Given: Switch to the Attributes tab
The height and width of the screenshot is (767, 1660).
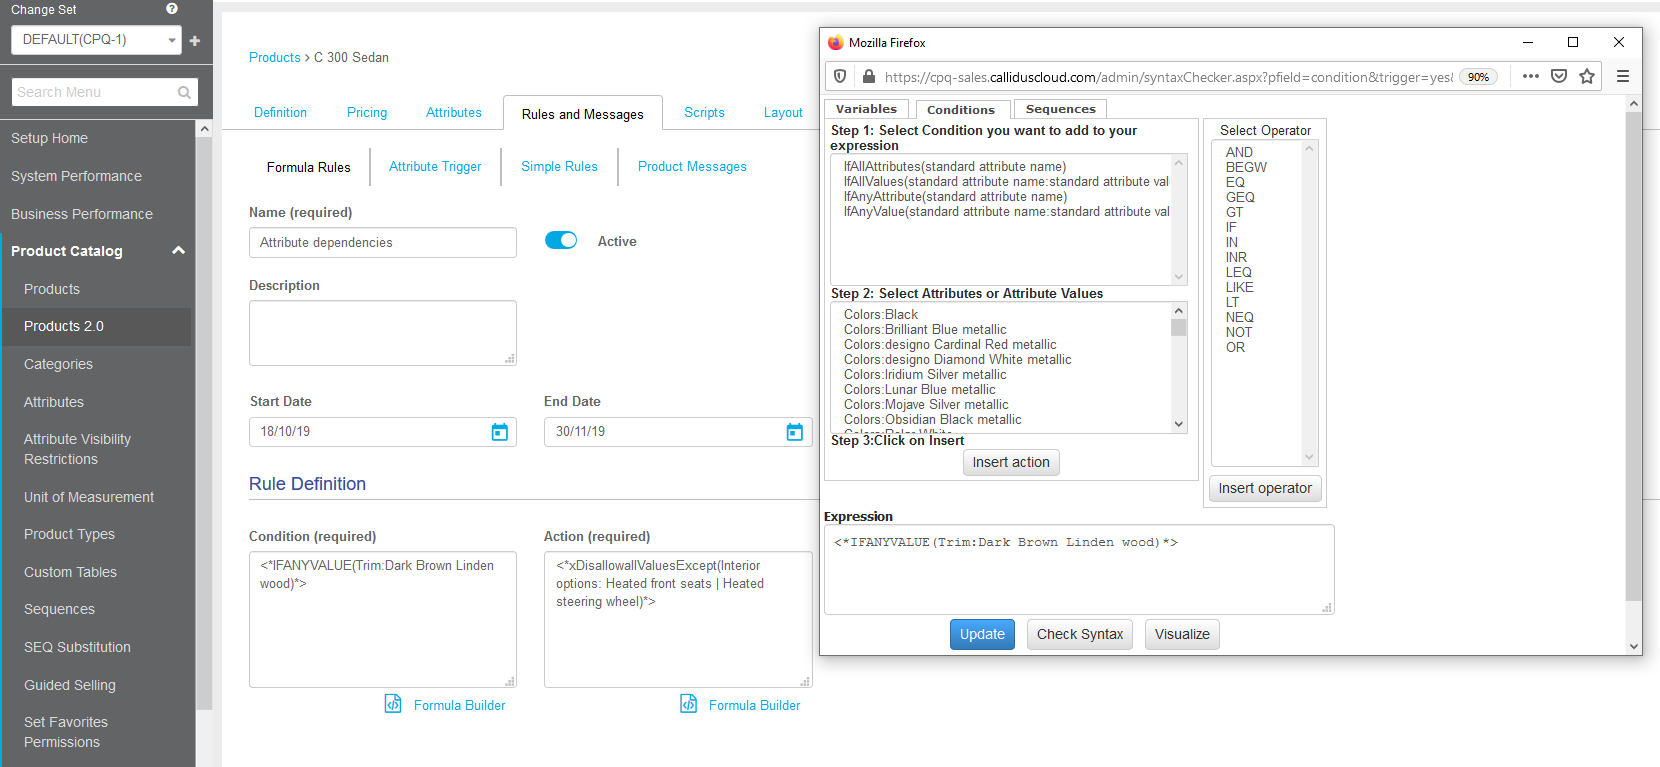Looking at the screenshot, I should pos(454,112).
